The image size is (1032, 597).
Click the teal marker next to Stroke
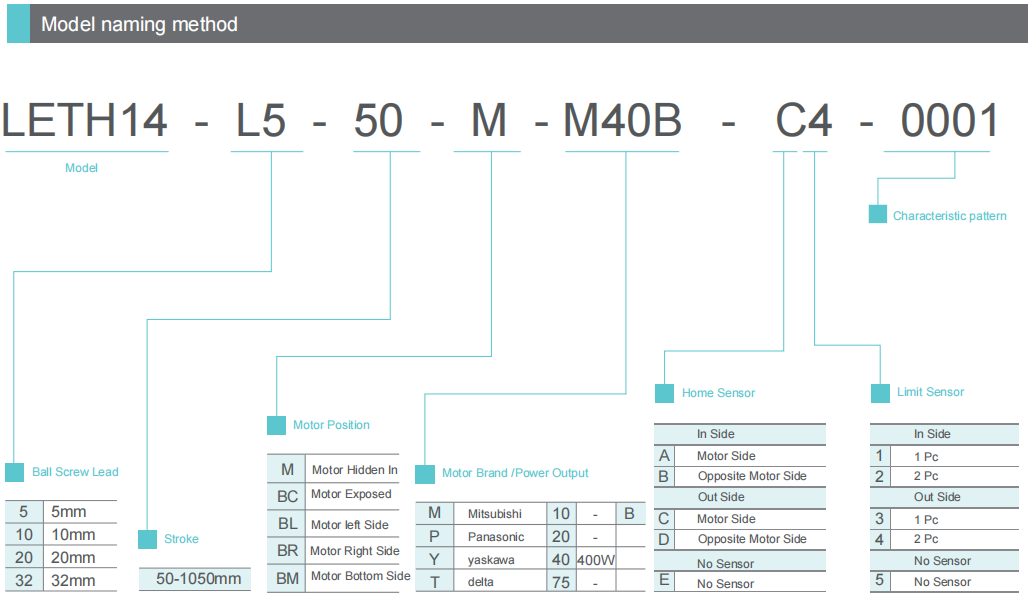147,539
